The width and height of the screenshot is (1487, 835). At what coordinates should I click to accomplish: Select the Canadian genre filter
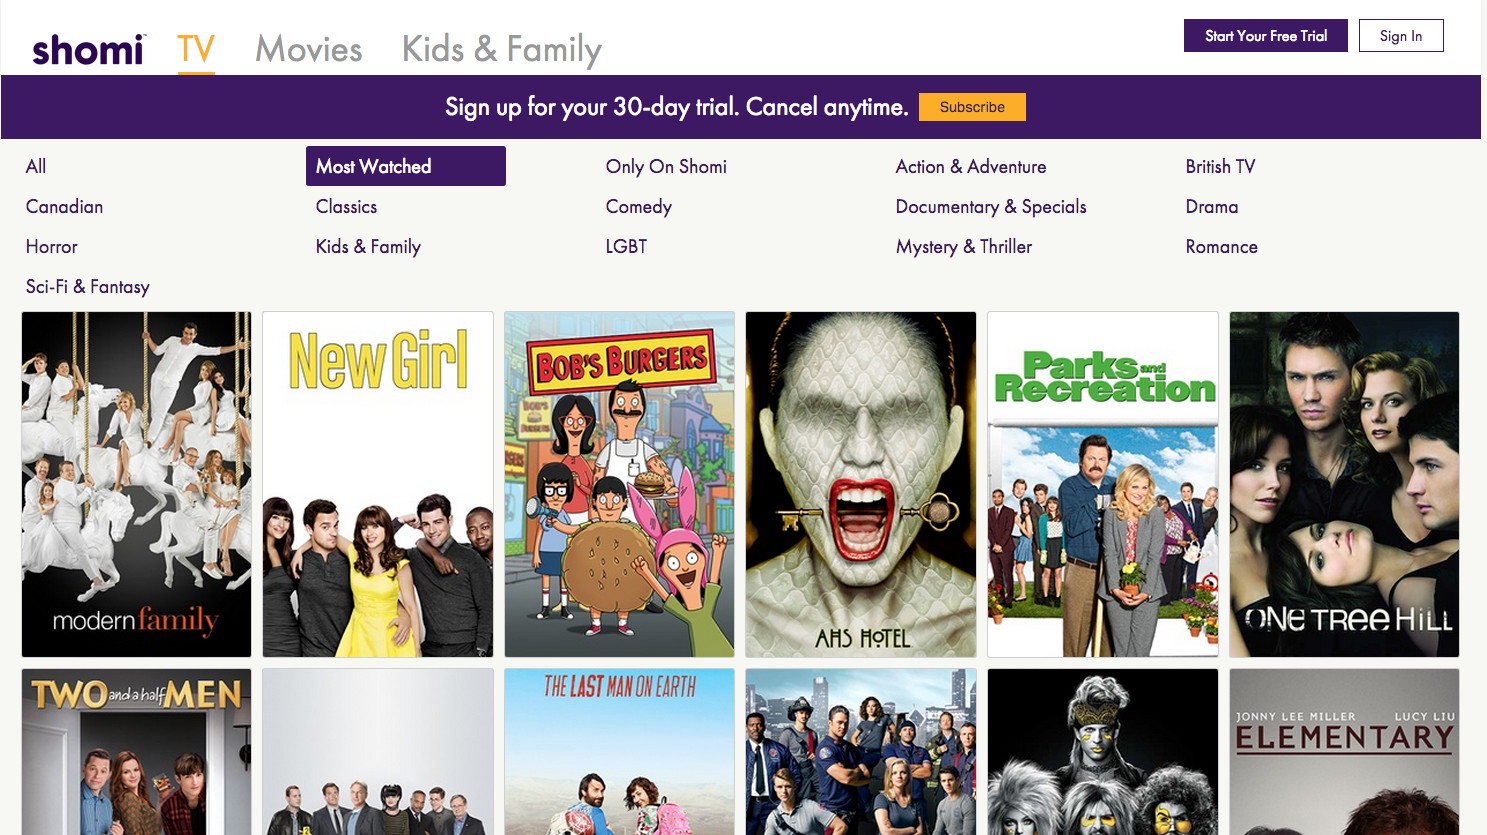click(x=65, y=207)
